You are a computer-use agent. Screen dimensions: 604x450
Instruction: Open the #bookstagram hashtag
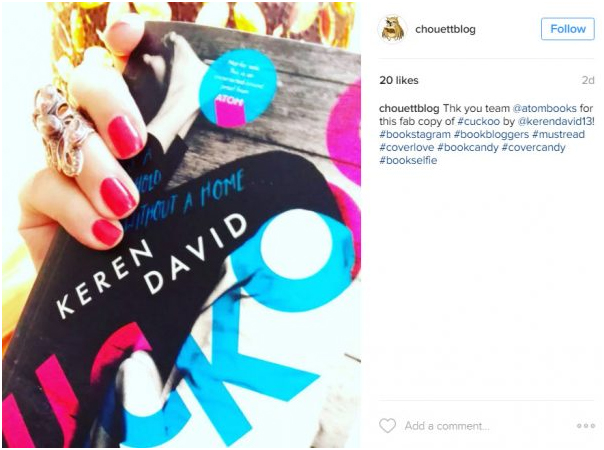coord(414,134)
